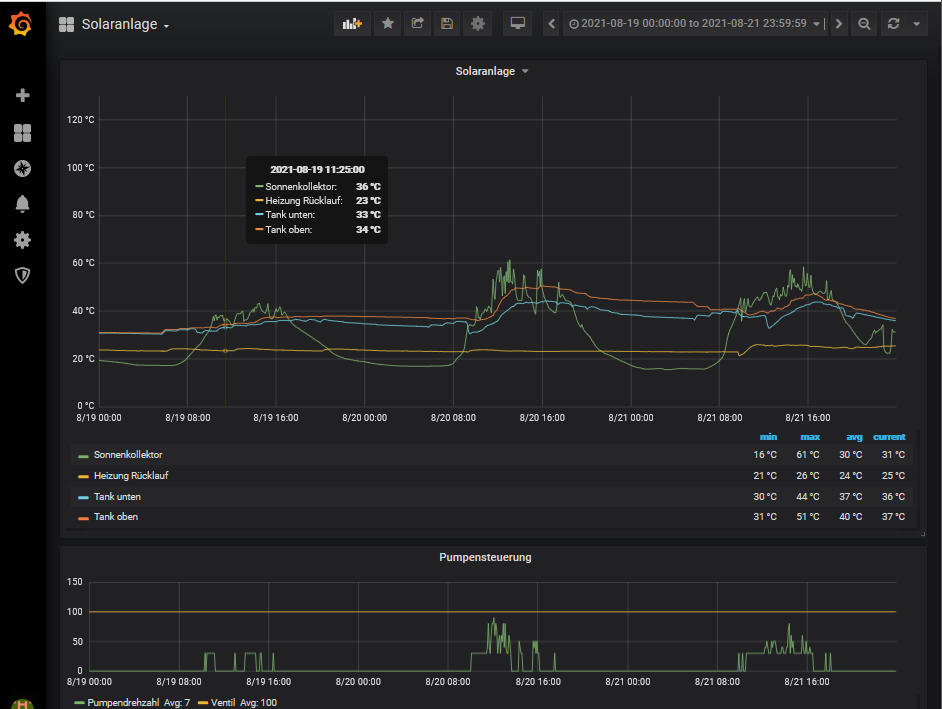Viewport: 942px width, 709px height.
Task: Open the time range picker
Action: tap(694, 24)
